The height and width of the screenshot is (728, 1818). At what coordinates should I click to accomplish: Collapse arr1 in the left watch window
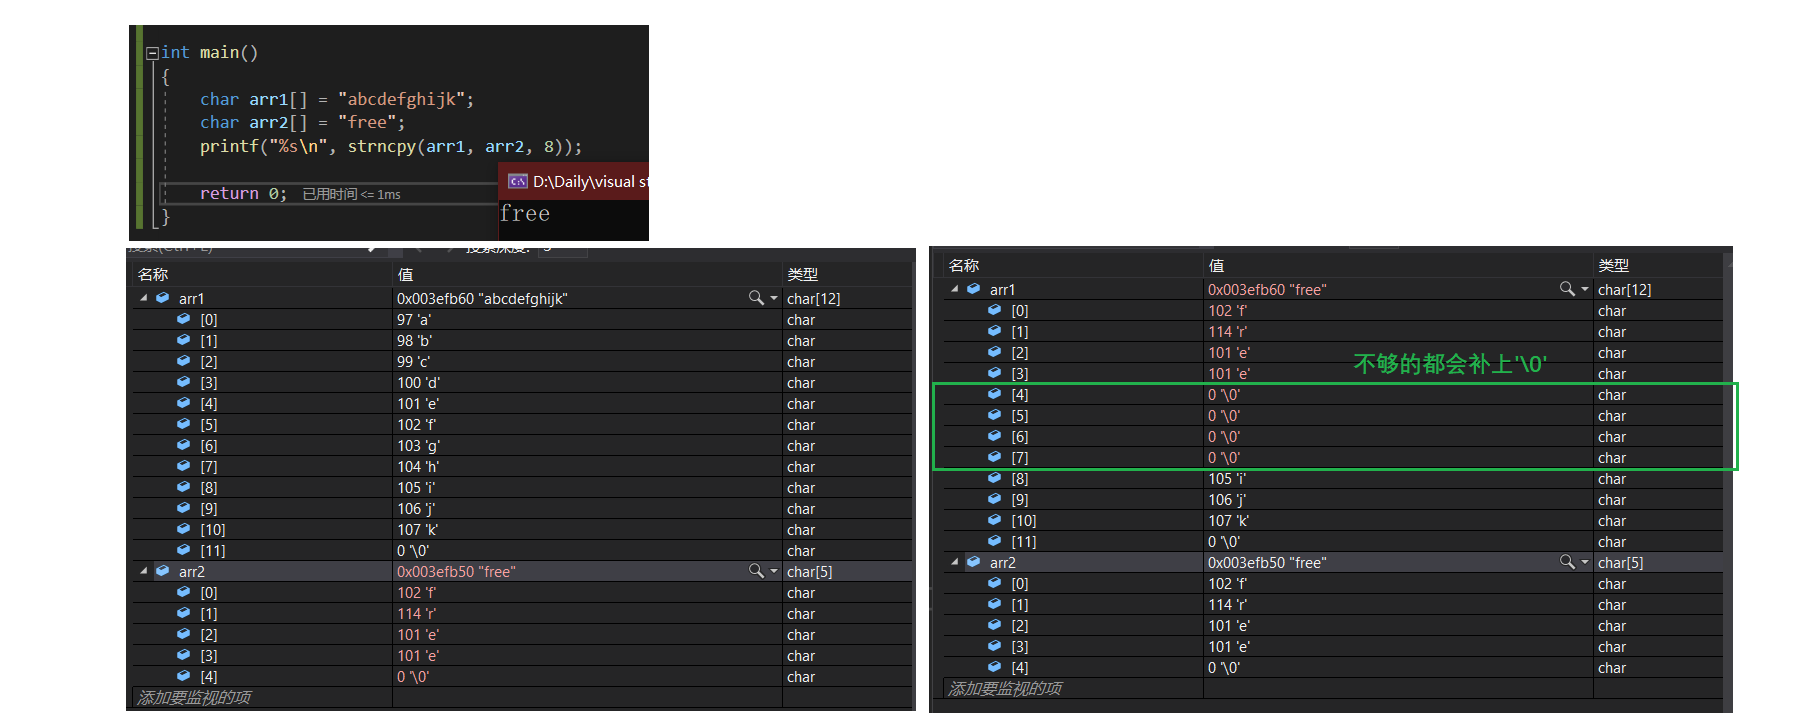[x=143, y=298]
